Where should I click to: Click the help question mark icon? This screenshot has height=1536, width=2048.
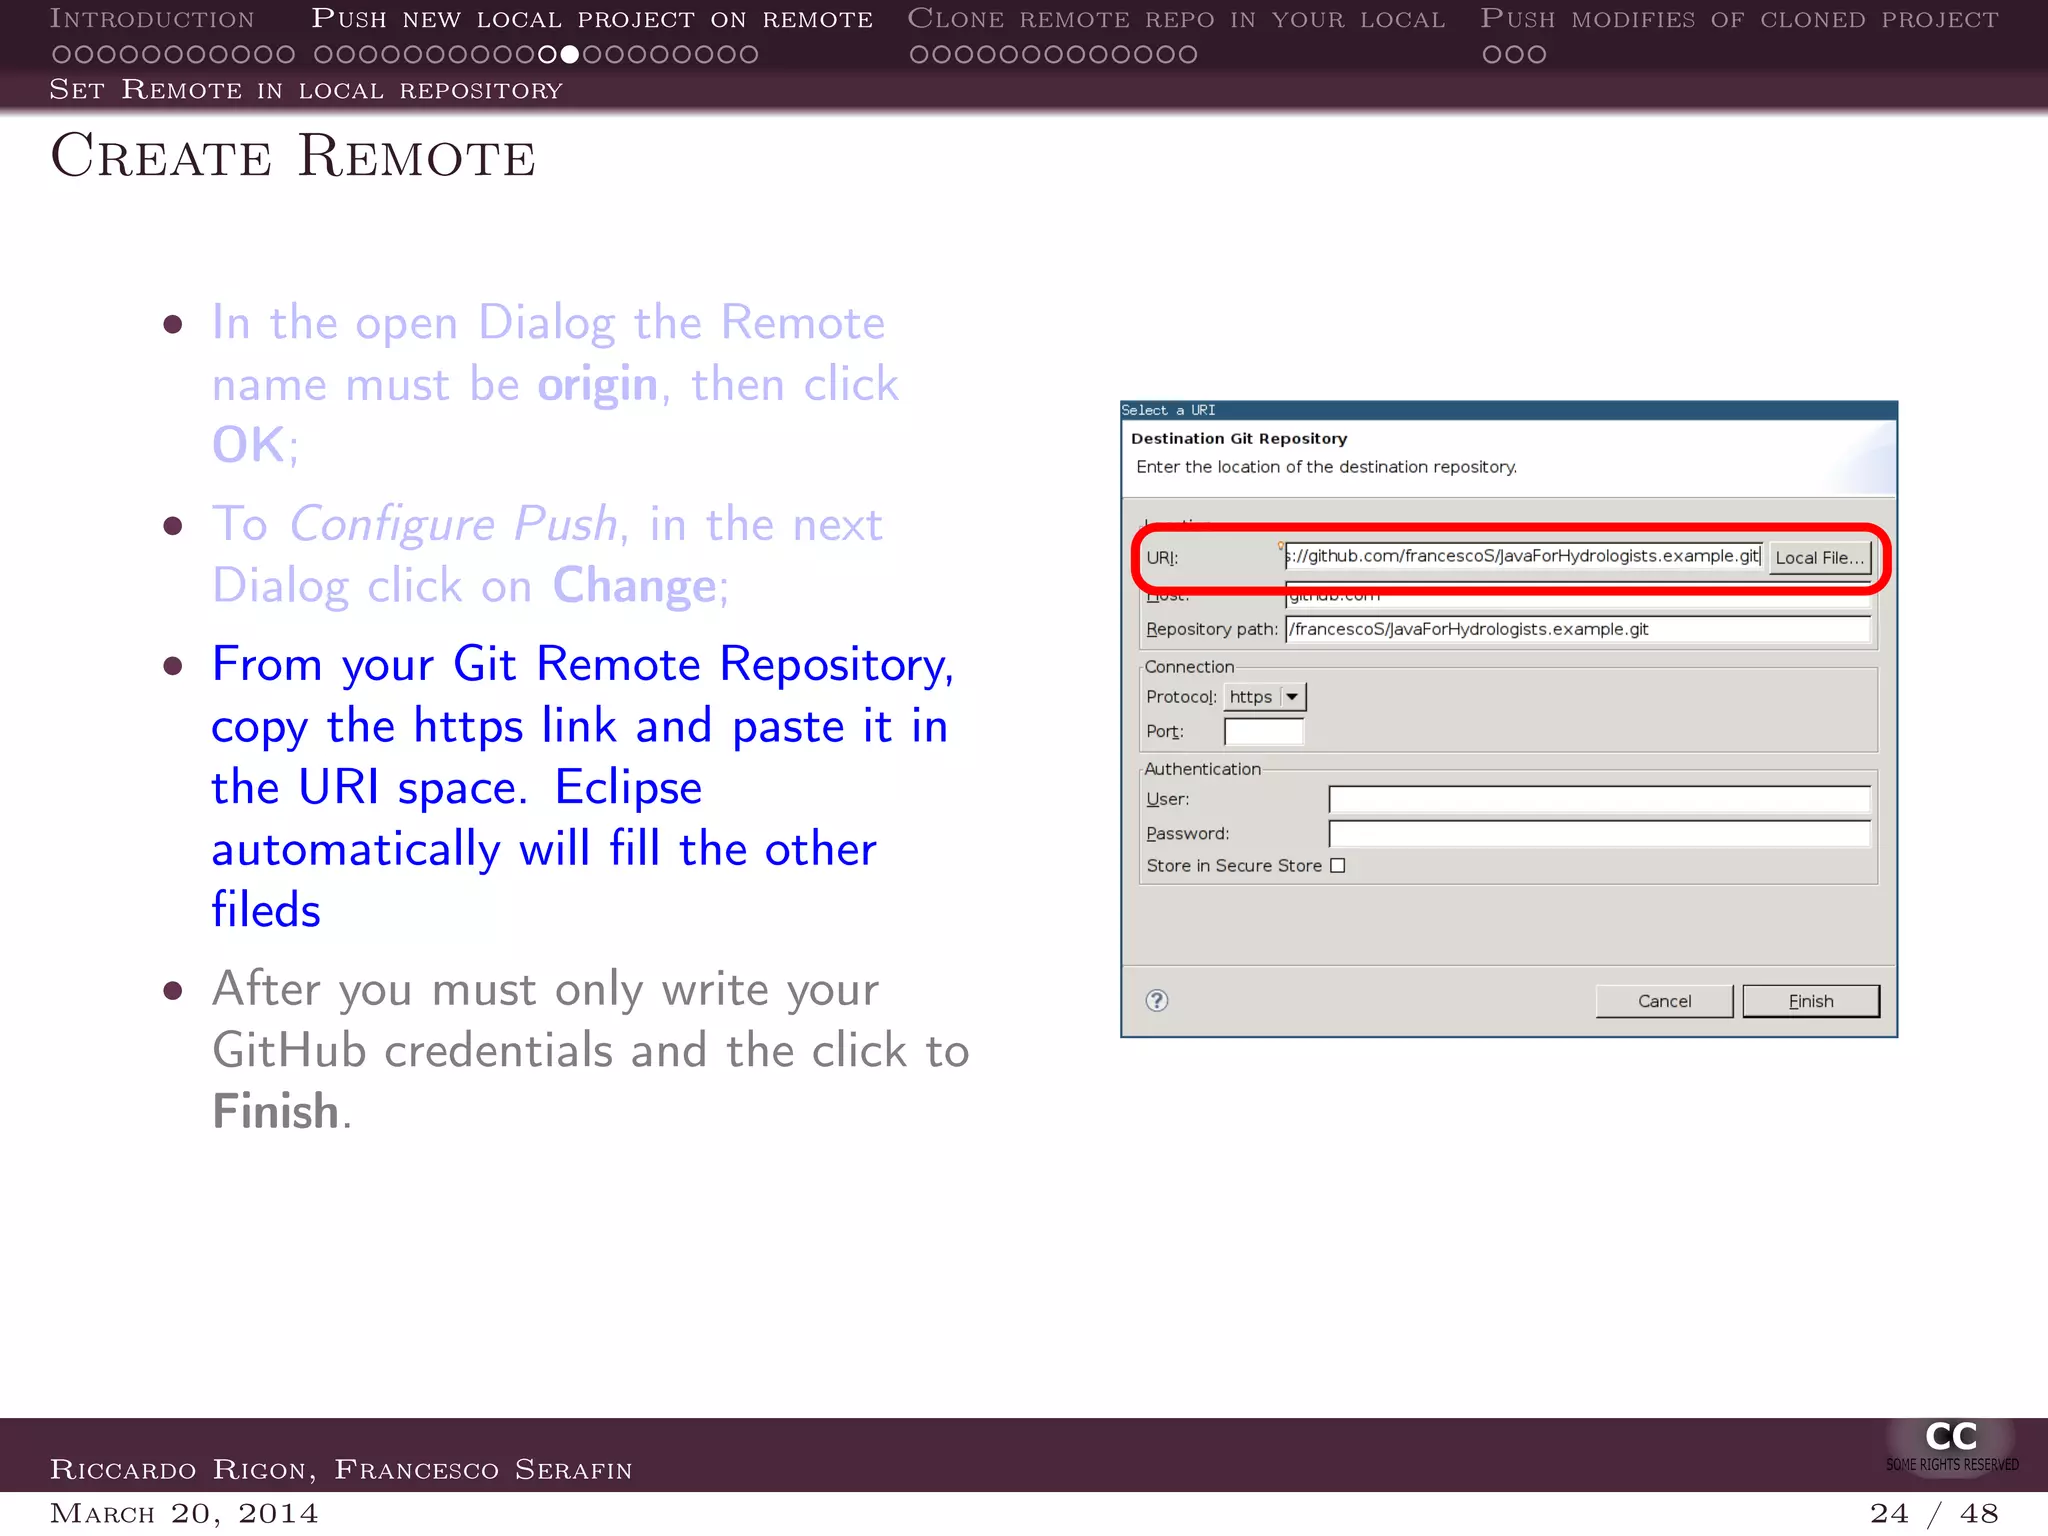tap(1156, 1000)
